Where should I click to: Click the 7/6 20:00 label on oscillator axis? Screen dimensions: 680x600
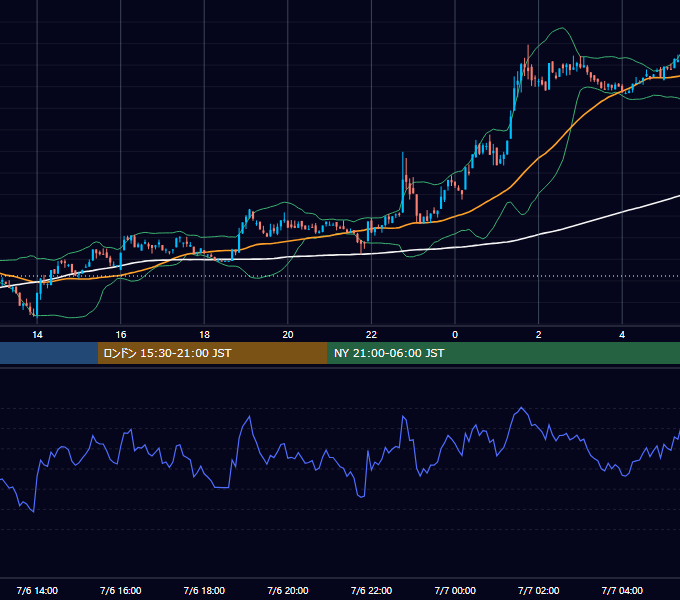288,590
